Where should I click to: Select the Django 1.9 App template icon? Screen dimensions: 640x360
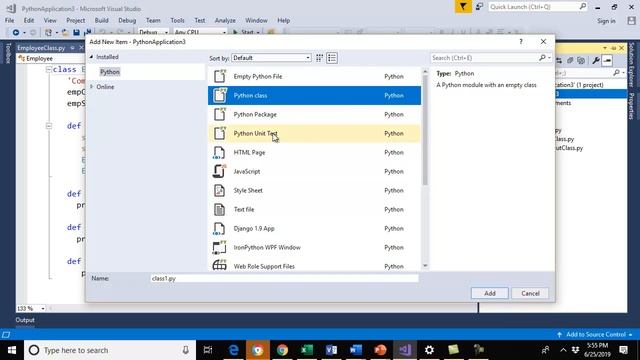[x=219, y=229]
